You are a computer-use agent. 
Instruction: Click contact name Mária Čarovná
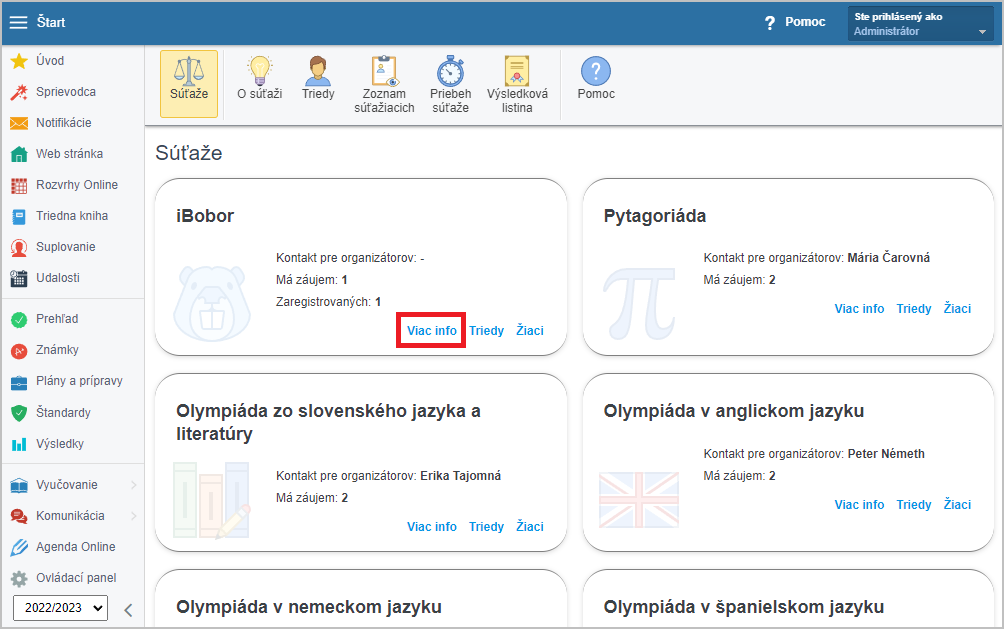point(889,257)
